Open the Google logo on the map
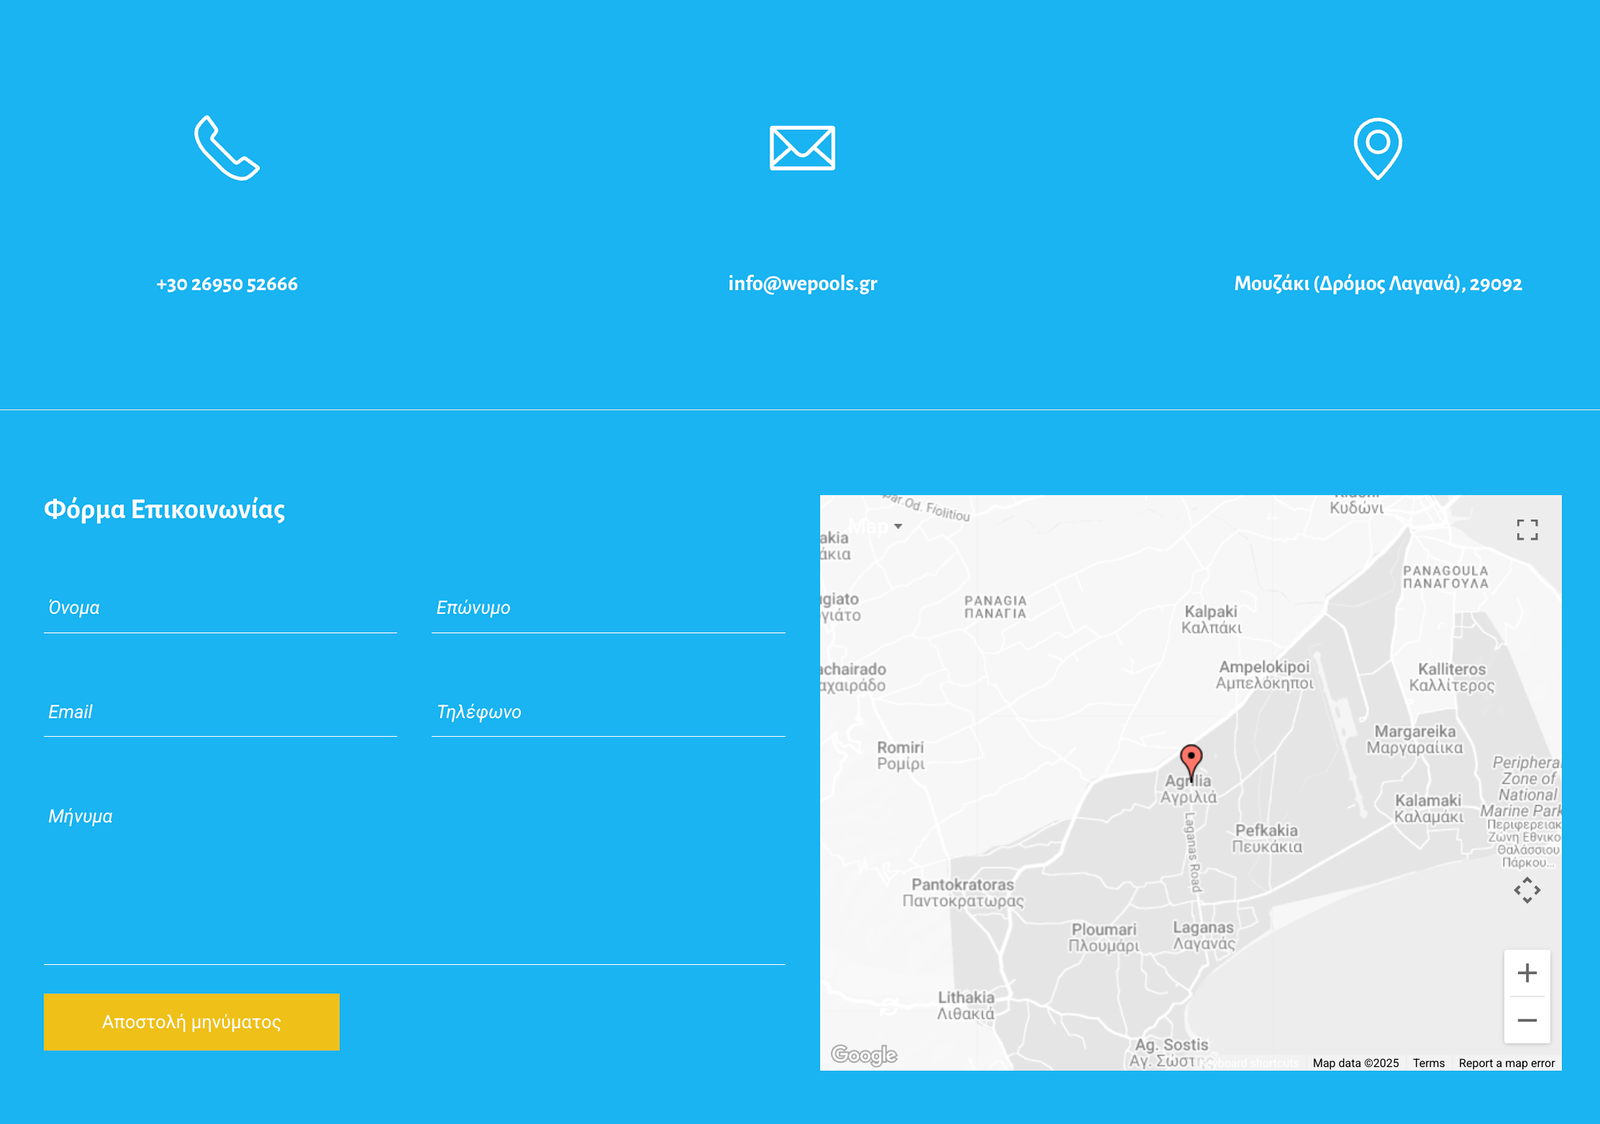Viewport: 1600px width, 1124px height. (864, 1055)
